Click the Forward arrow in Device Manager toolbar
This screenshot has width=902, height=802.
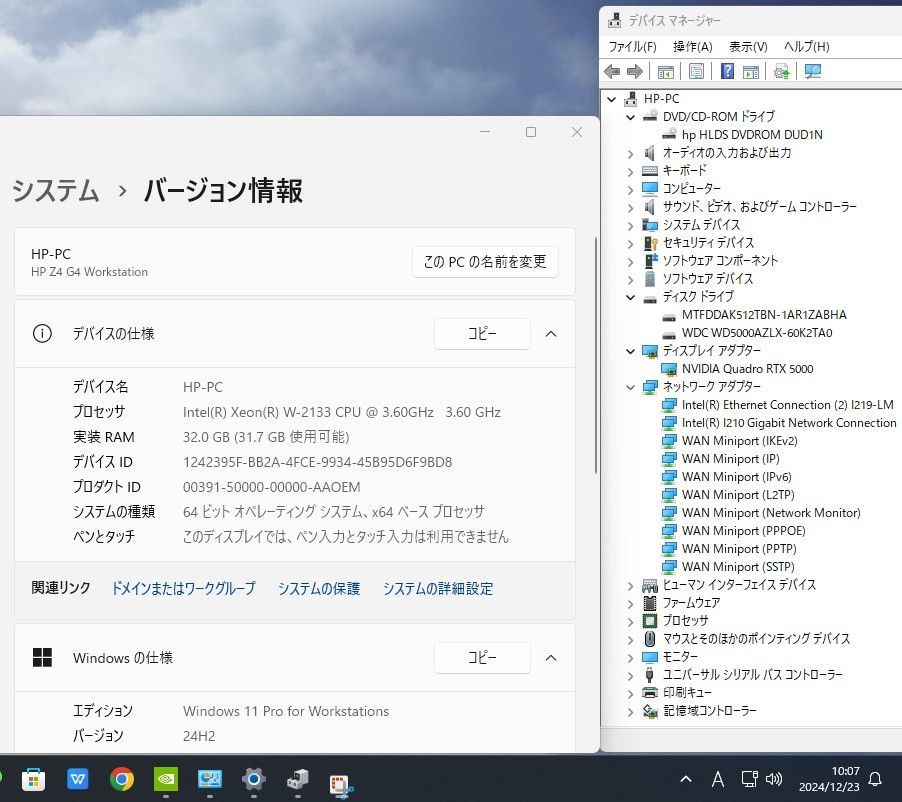[x=635, y=71]
